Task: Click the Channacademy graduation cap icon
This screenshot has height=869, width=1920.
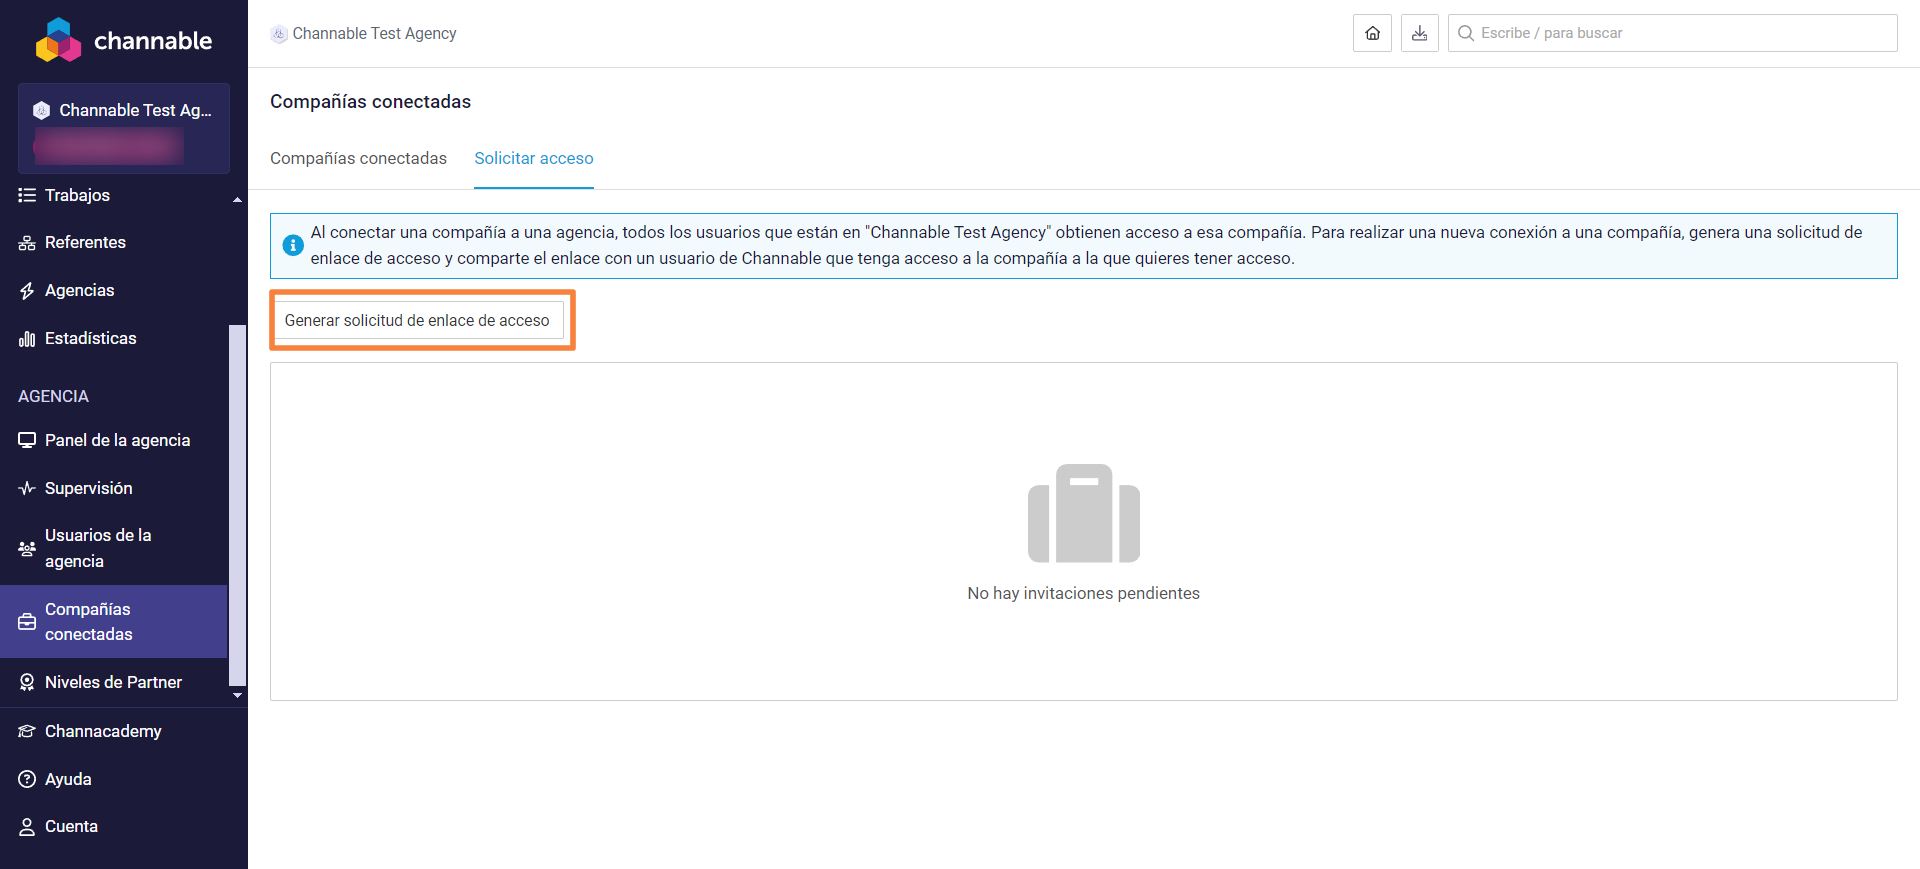Action: point(27,731)
